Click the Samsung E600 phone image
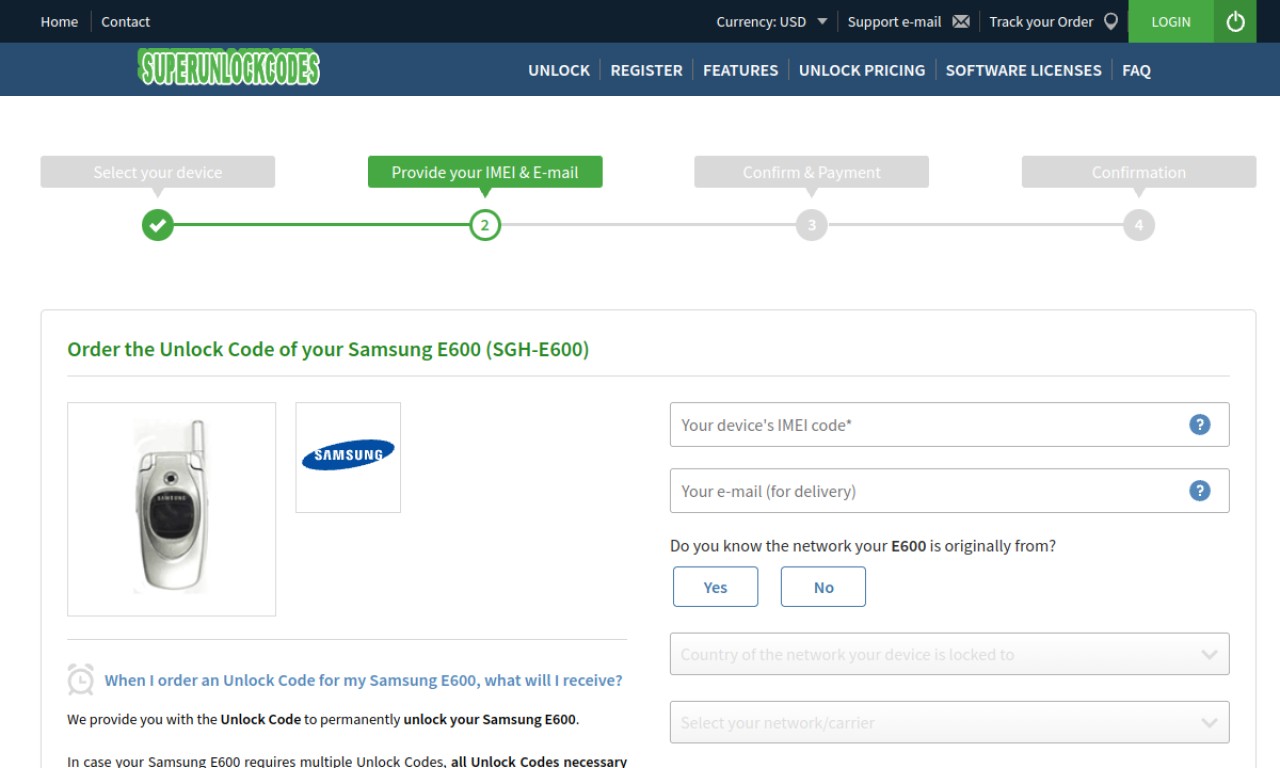The width and height of the screenshot is (1280, 768). coord(171,509)
